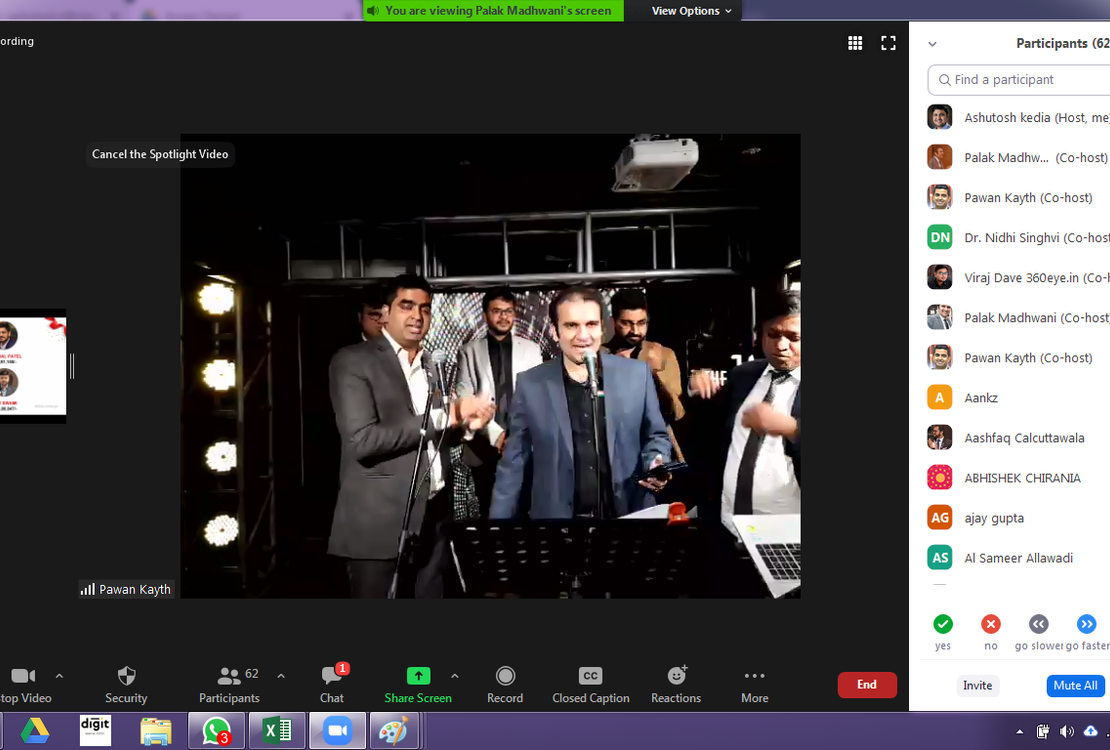Open the More options menu
The image size is (1110, 750).
[755, 684]
